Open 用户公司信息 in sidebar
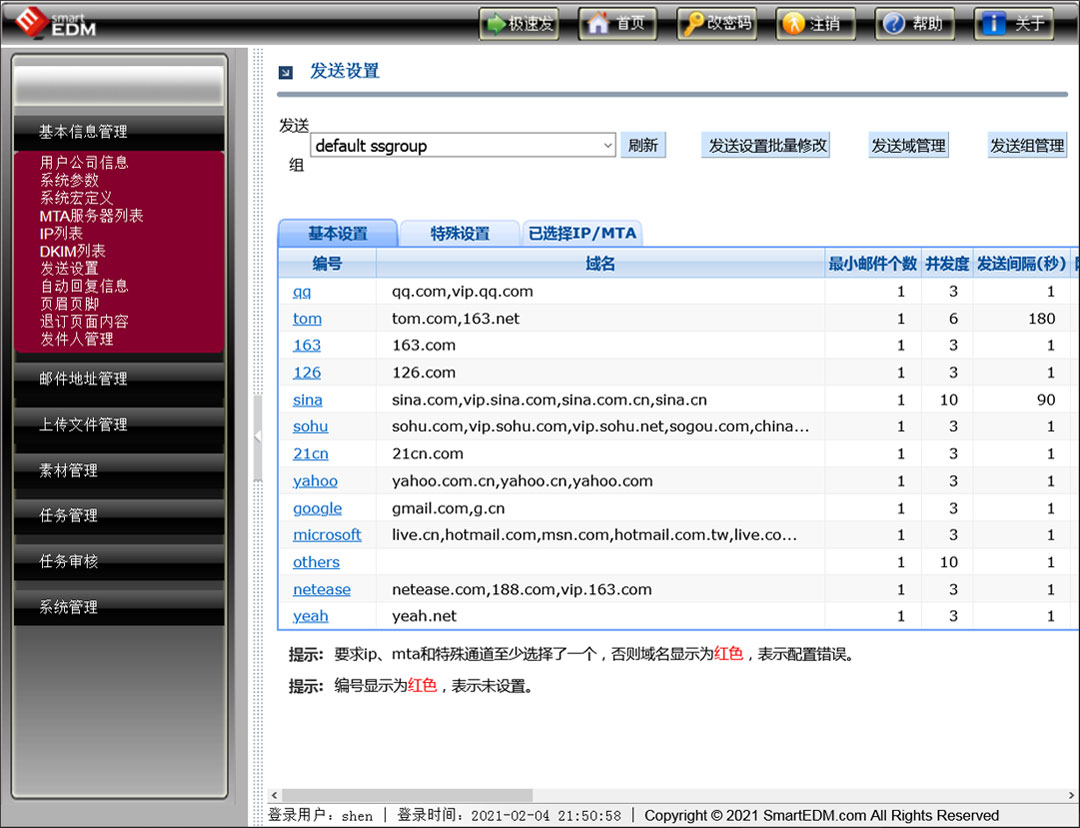The image size is (1080, 828). click(84, 163)
